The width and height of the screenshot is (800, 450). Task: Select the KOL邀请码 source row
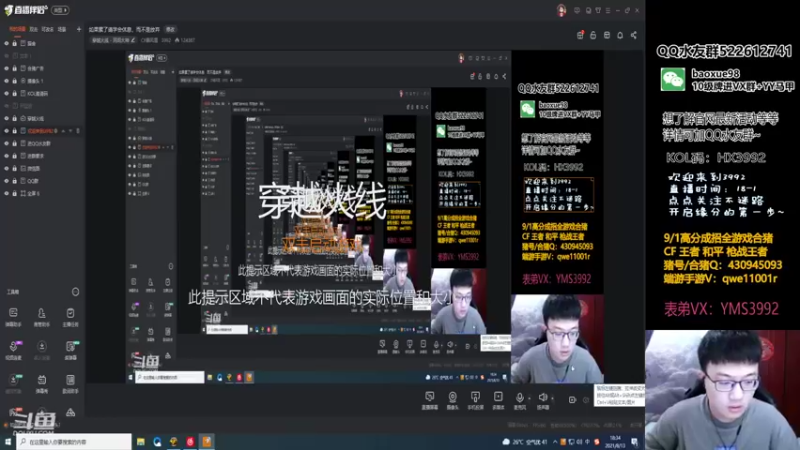42,93
